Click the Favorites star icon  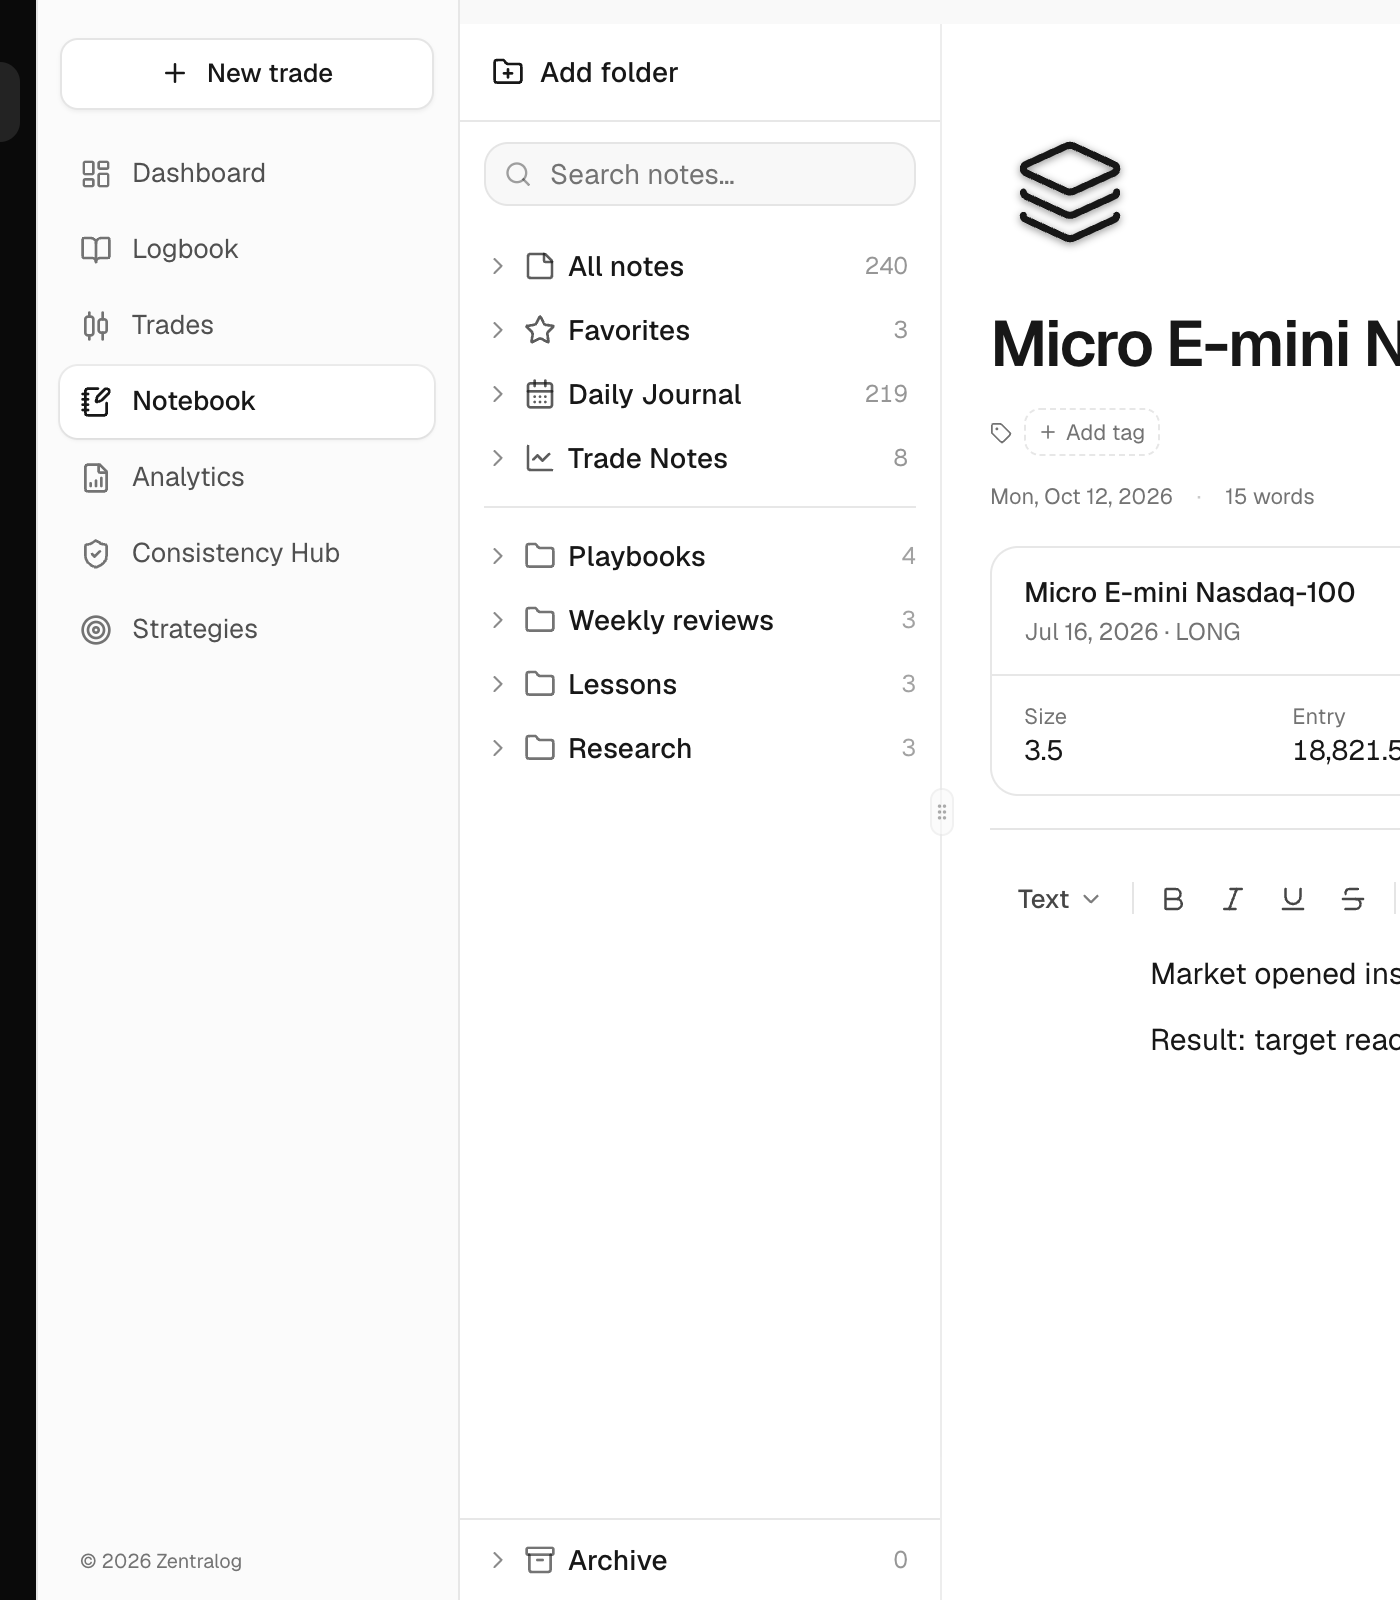pos(540,330)
